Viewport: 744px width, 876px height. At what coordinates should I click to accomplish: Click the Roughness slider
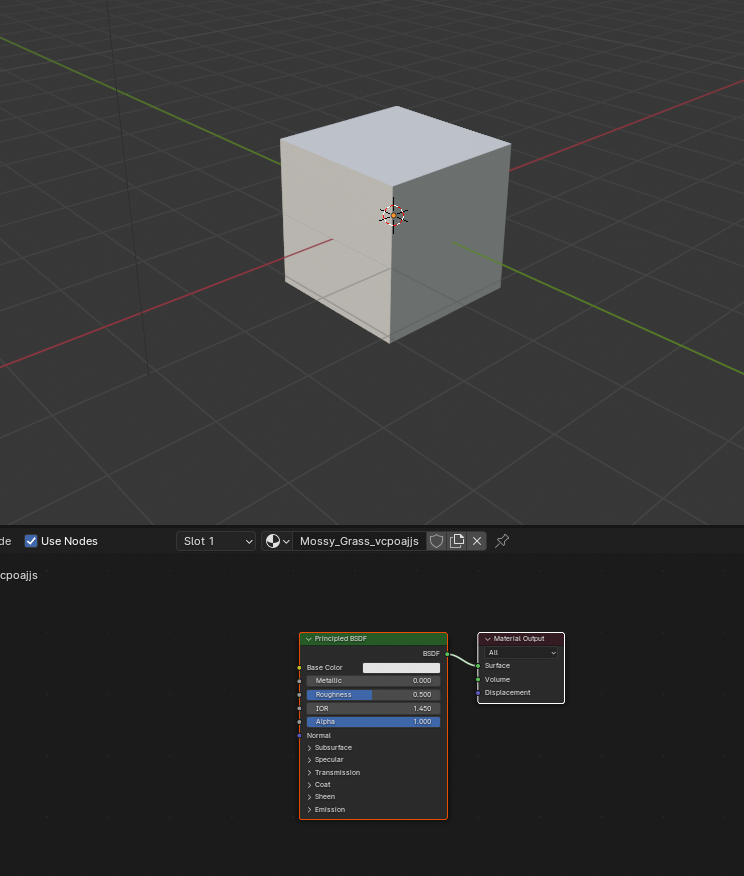click(x=373, y=694)
